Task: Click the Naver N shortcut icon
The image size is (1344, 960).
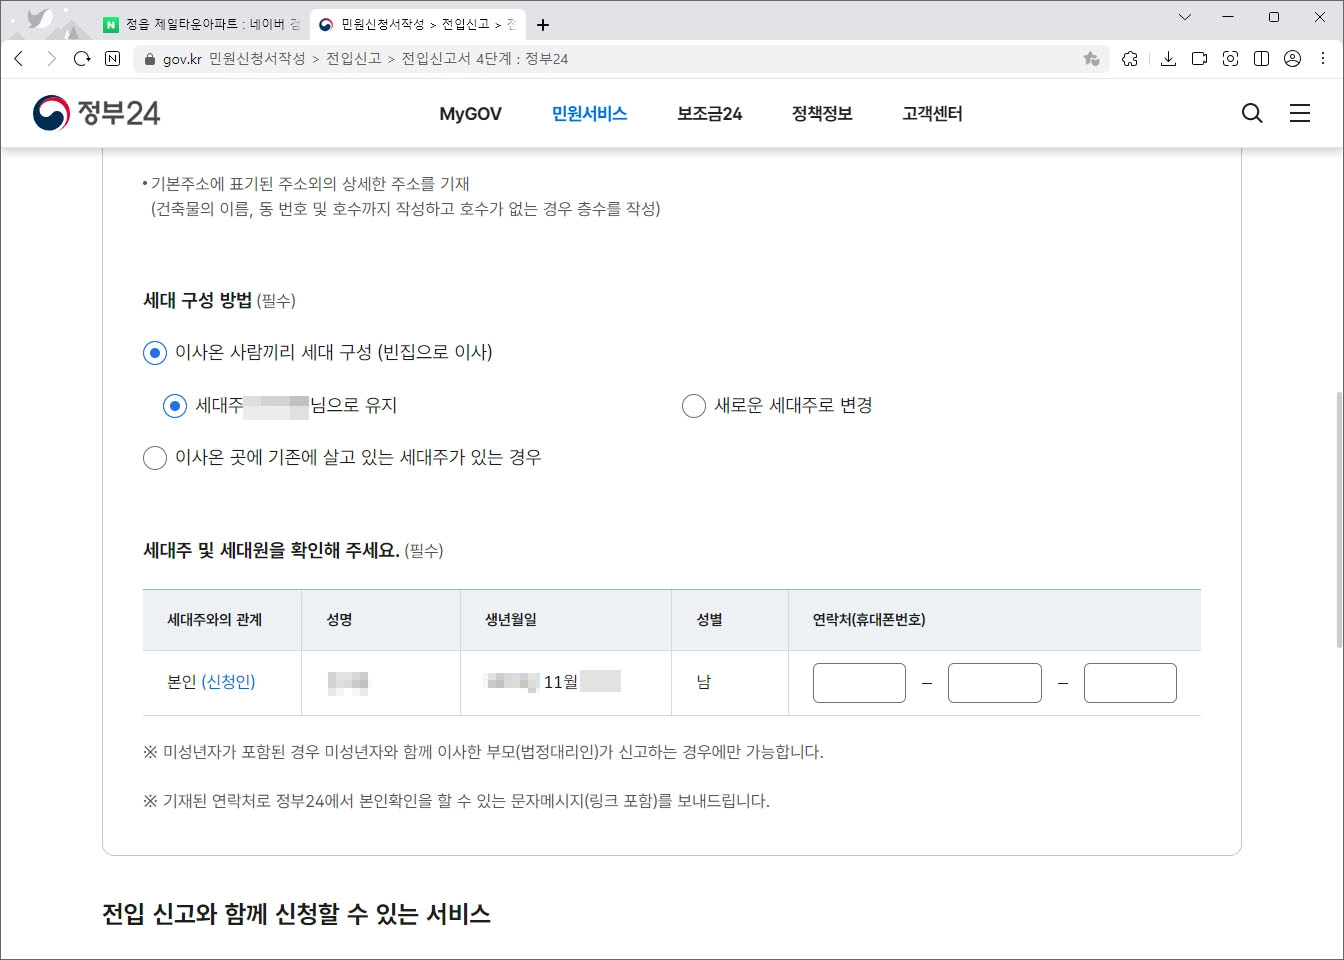Action: 110,59
